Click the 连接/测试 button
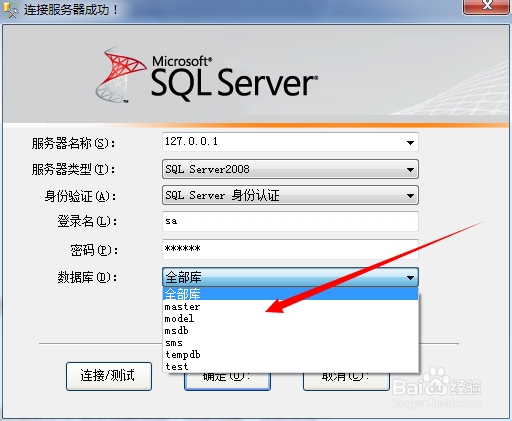 [x=109, y=376]
